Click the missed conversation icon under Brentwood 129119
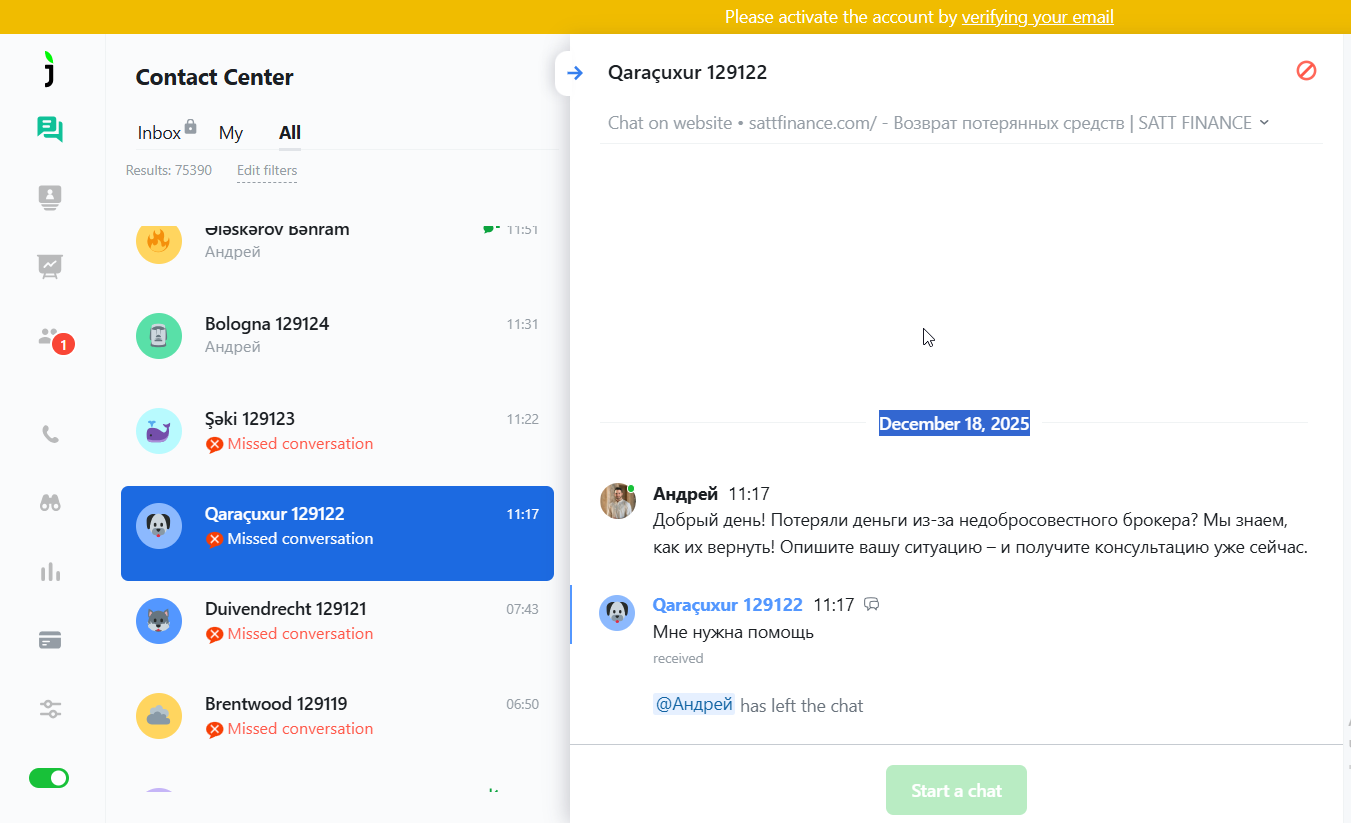 pyautogui.click(x=214, y=730)
